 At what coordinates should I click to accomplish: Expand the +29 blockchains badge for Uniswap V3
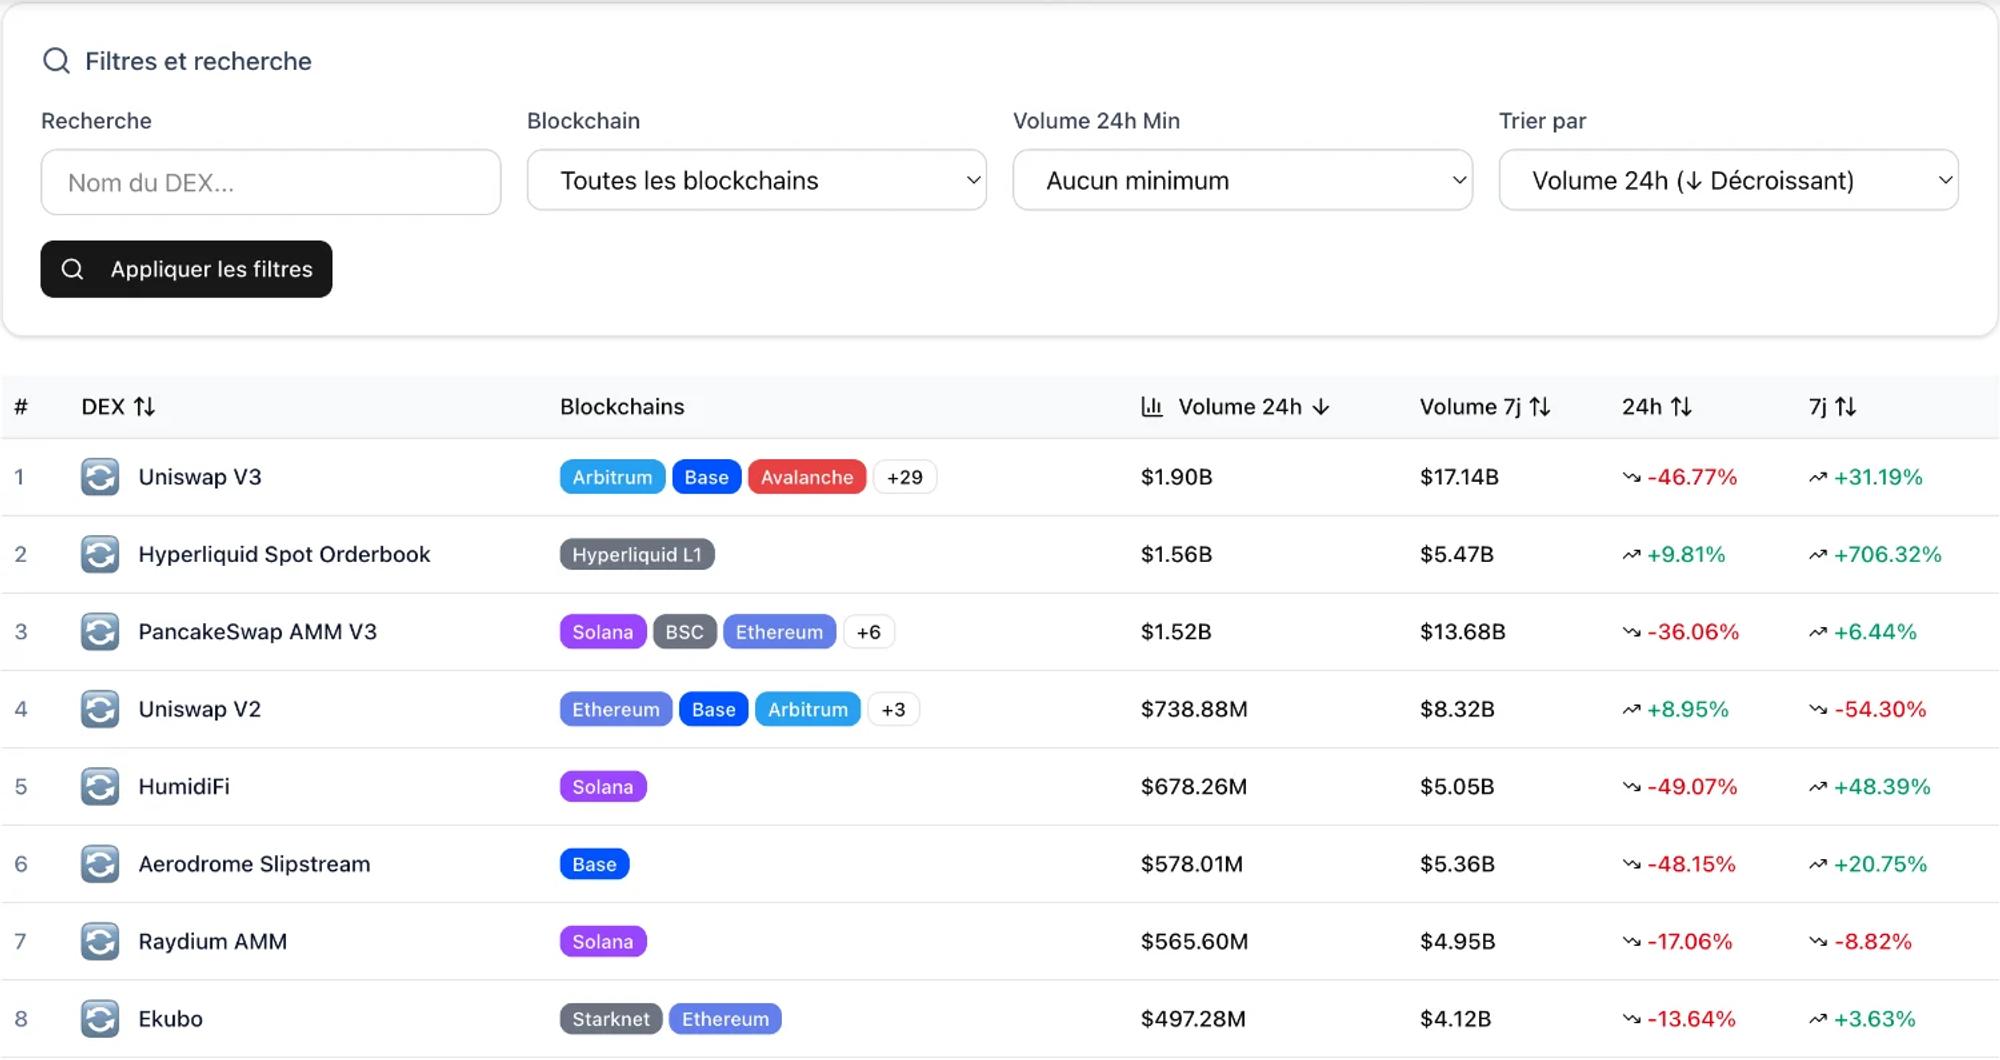coord(905,477)
